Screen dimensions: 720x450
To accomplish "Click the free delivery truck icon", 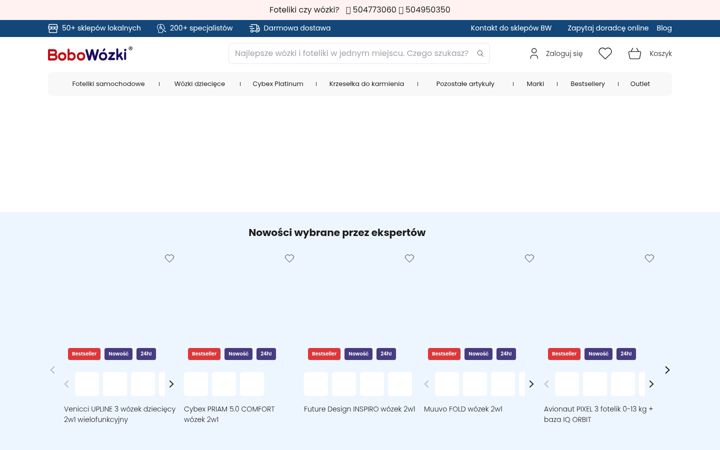I will (x=254, y=28).
